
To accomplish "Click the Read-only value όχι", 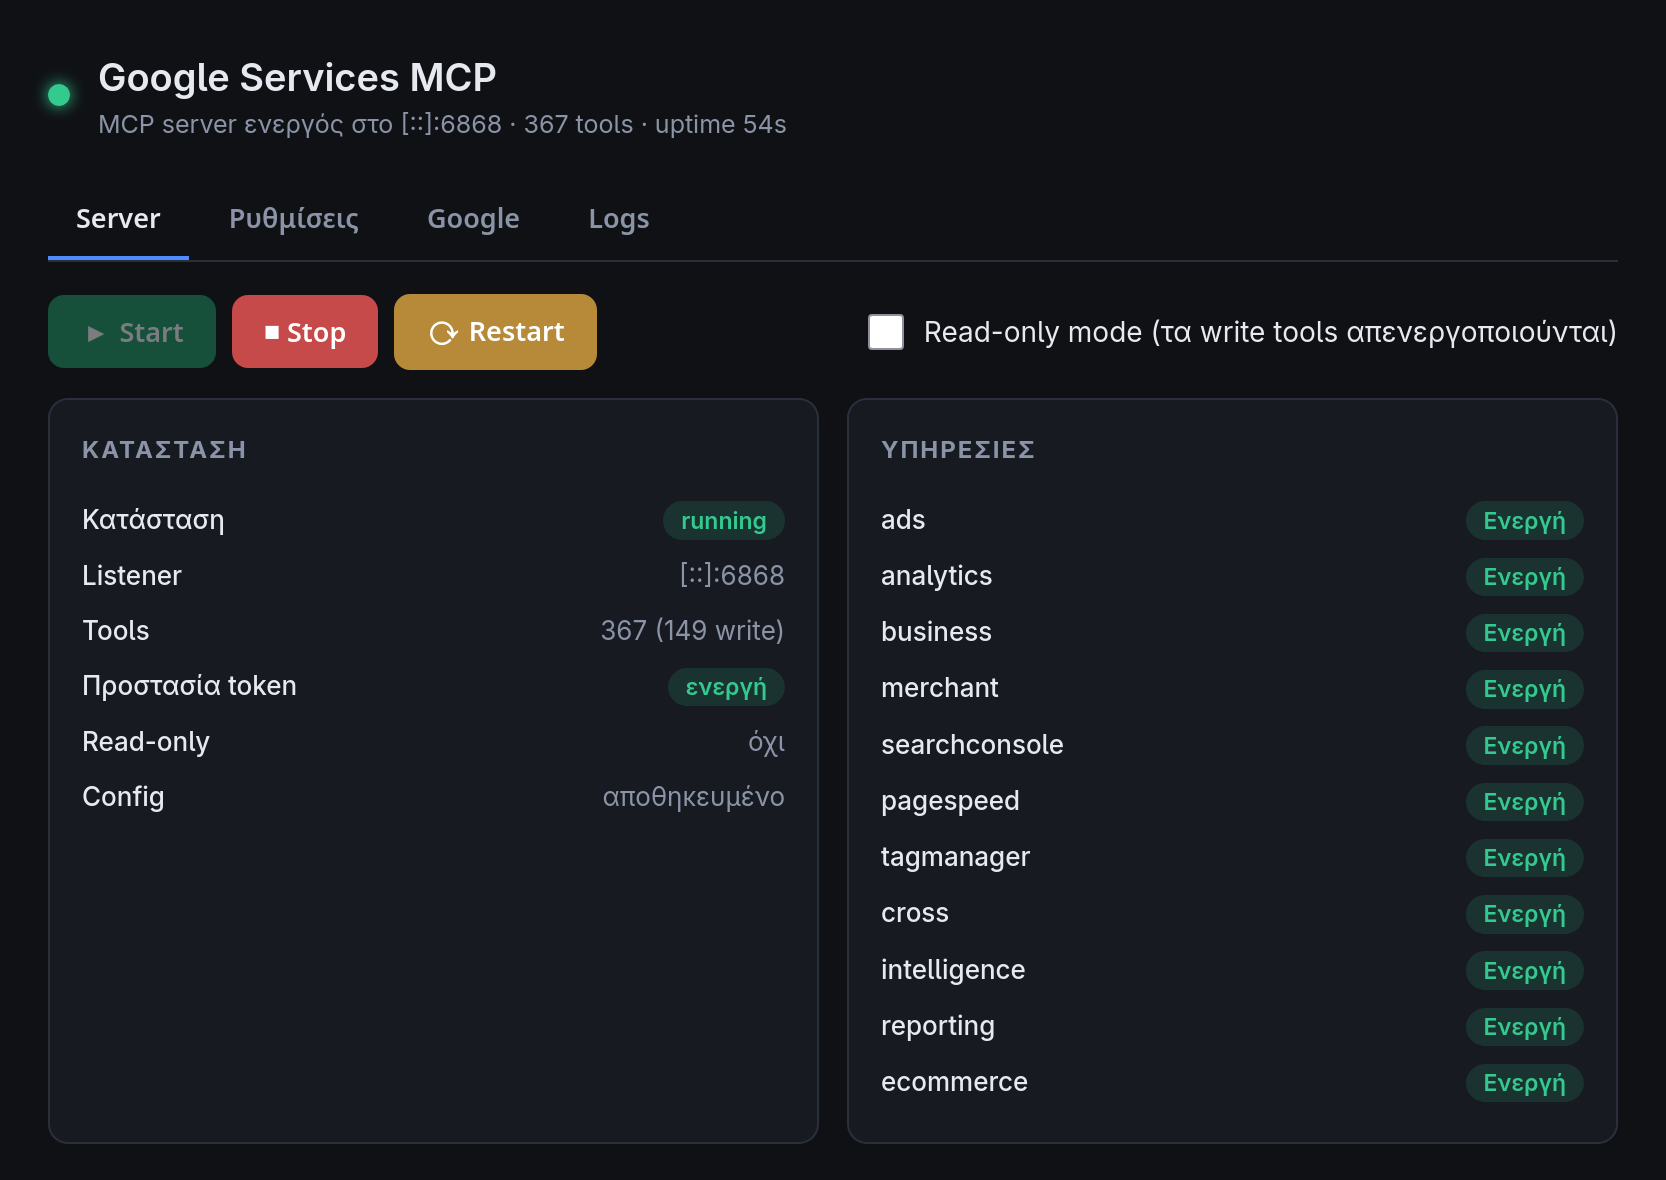I will click(x=766, y=742).
